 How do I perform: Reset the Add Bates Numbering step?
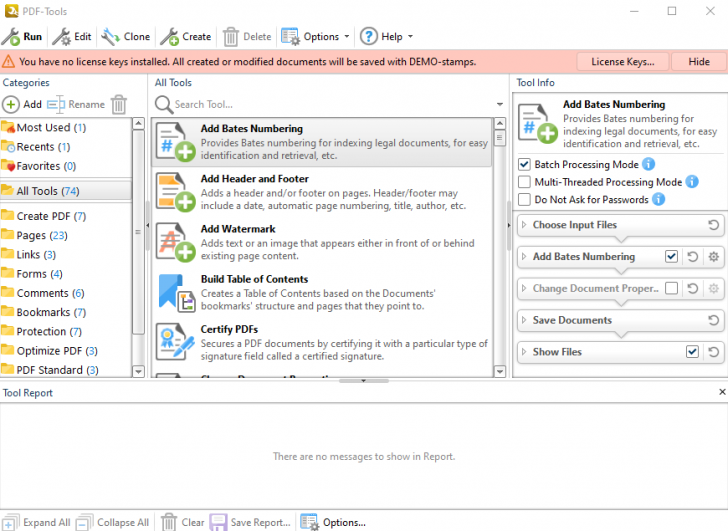(692, 257)
